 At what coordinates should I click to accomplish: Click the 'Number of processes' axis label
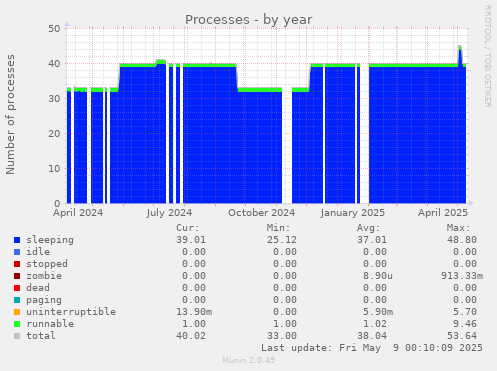pos(10,114)
